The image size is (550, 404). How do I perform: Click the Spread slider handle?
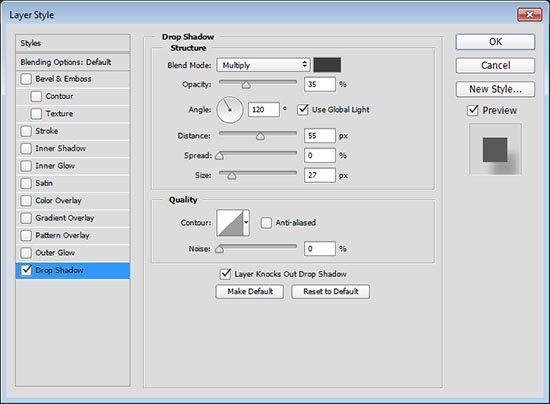coord(220,156)
